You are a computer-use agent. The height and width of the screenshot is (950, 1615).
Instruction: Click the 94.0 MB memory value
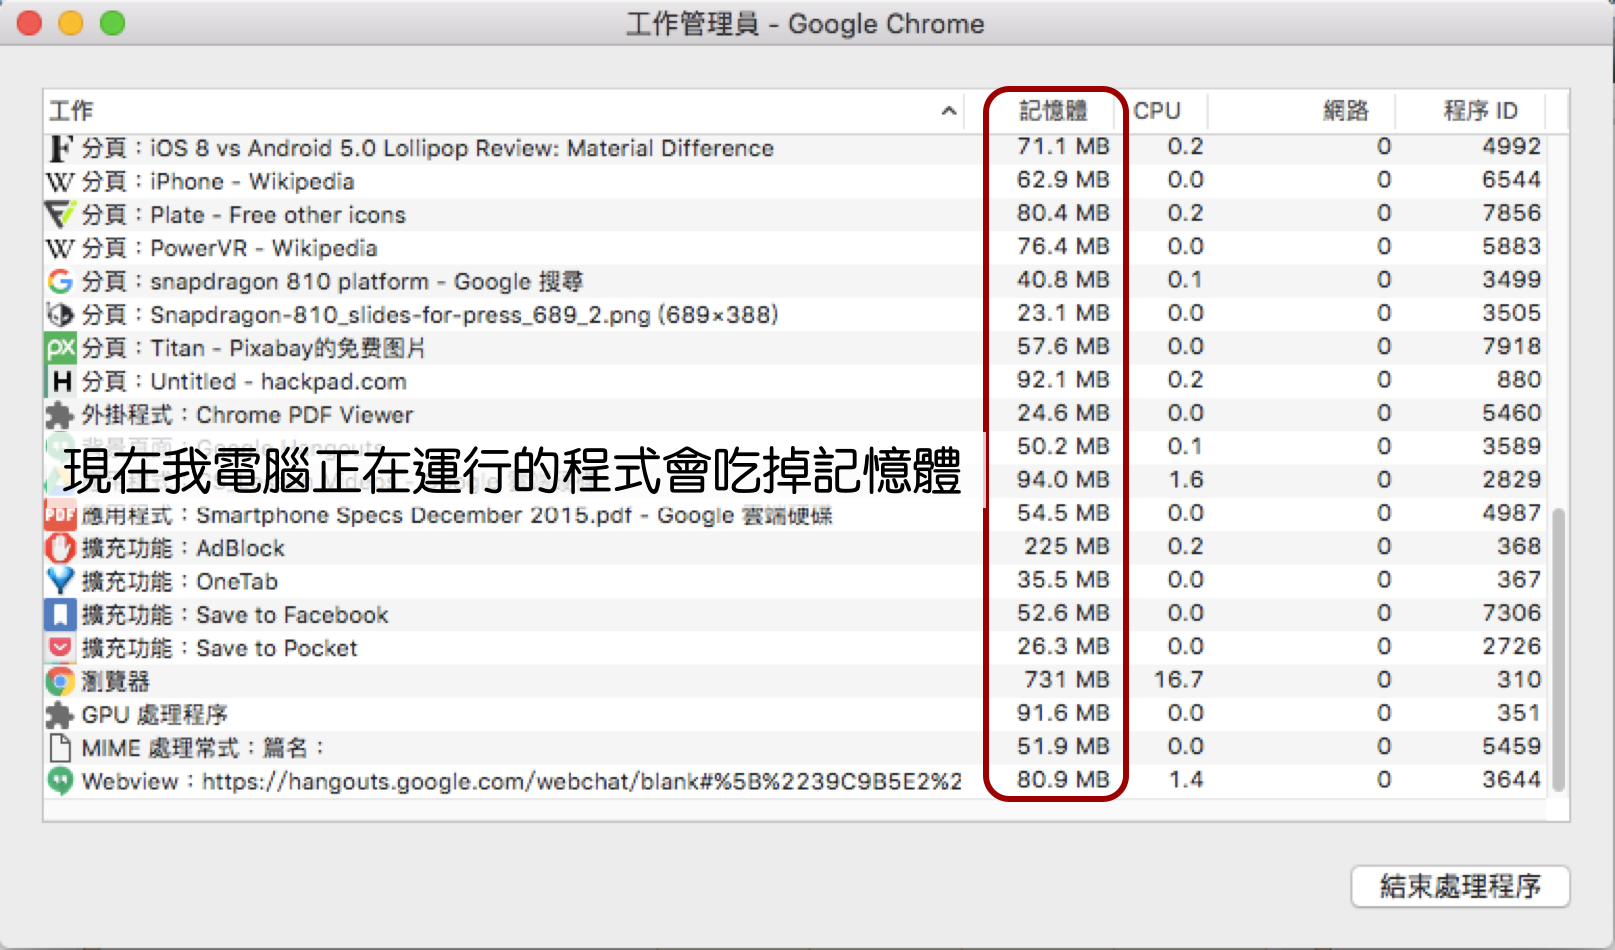click(1063, 480)
